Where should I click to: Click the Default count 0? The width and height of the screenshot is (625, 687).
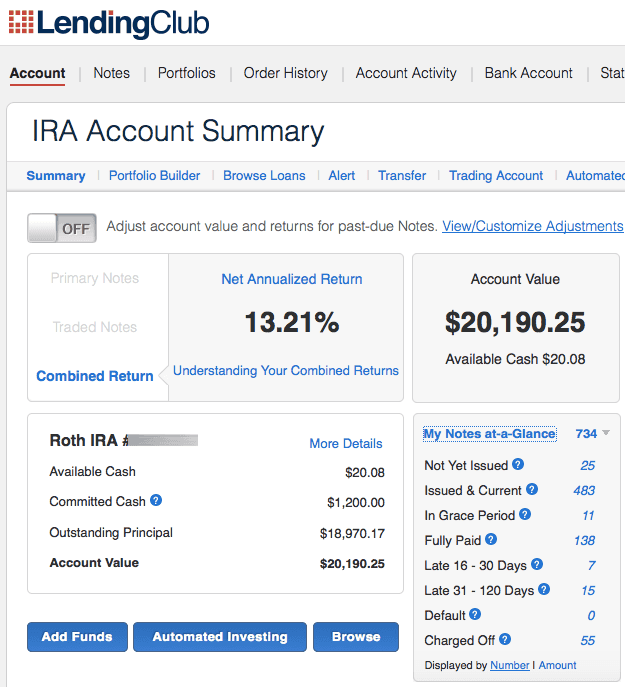[592, 615]
